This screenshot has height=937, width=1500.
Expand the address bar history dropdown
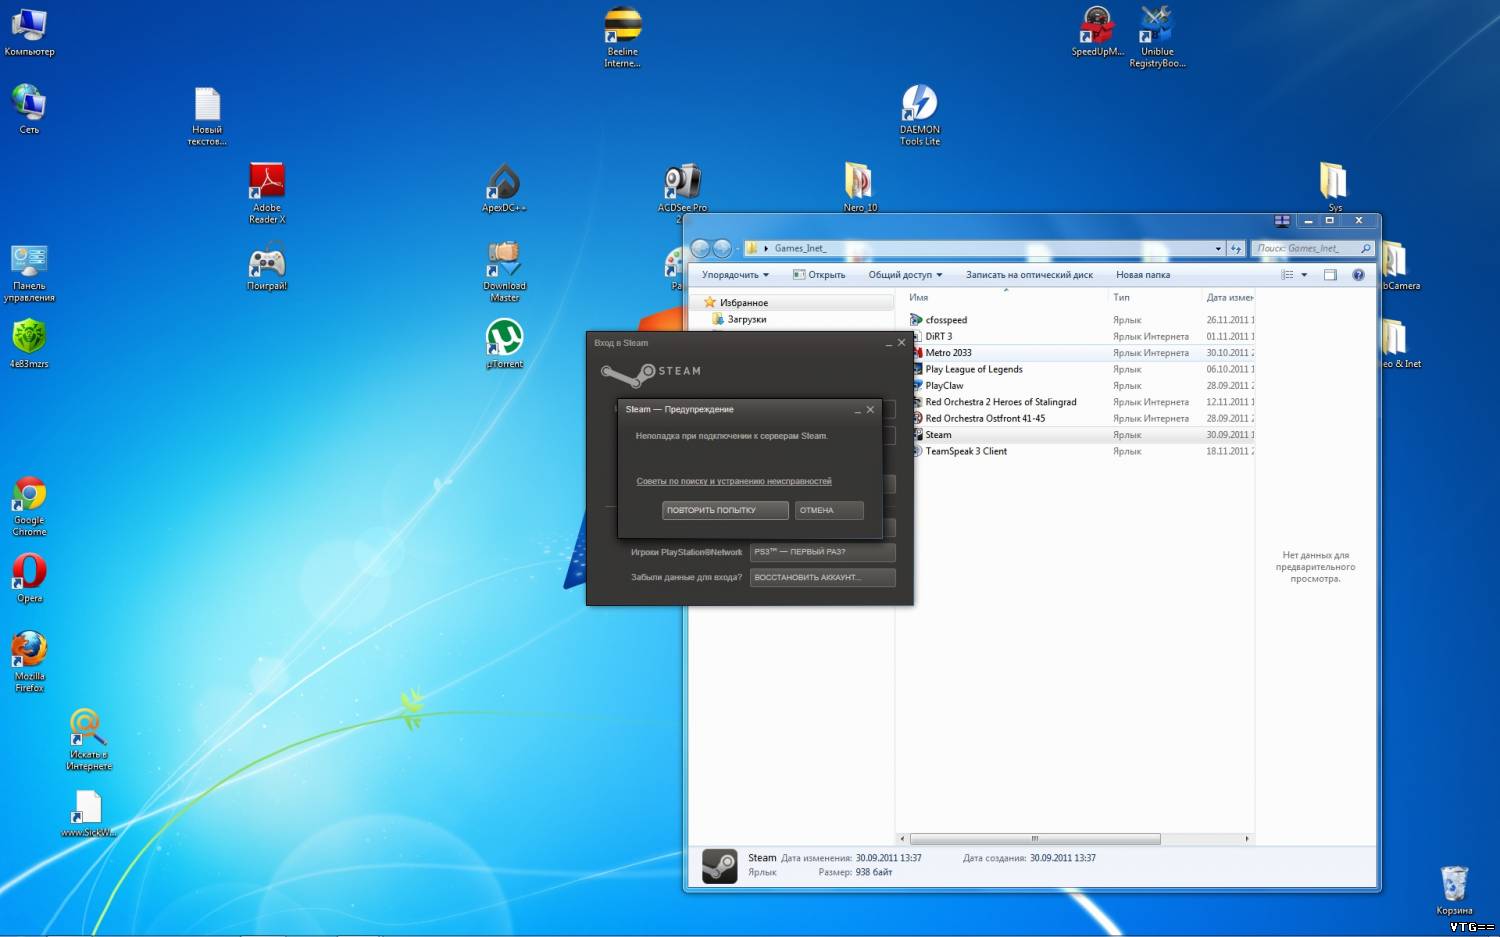(x=1218, y=248)
